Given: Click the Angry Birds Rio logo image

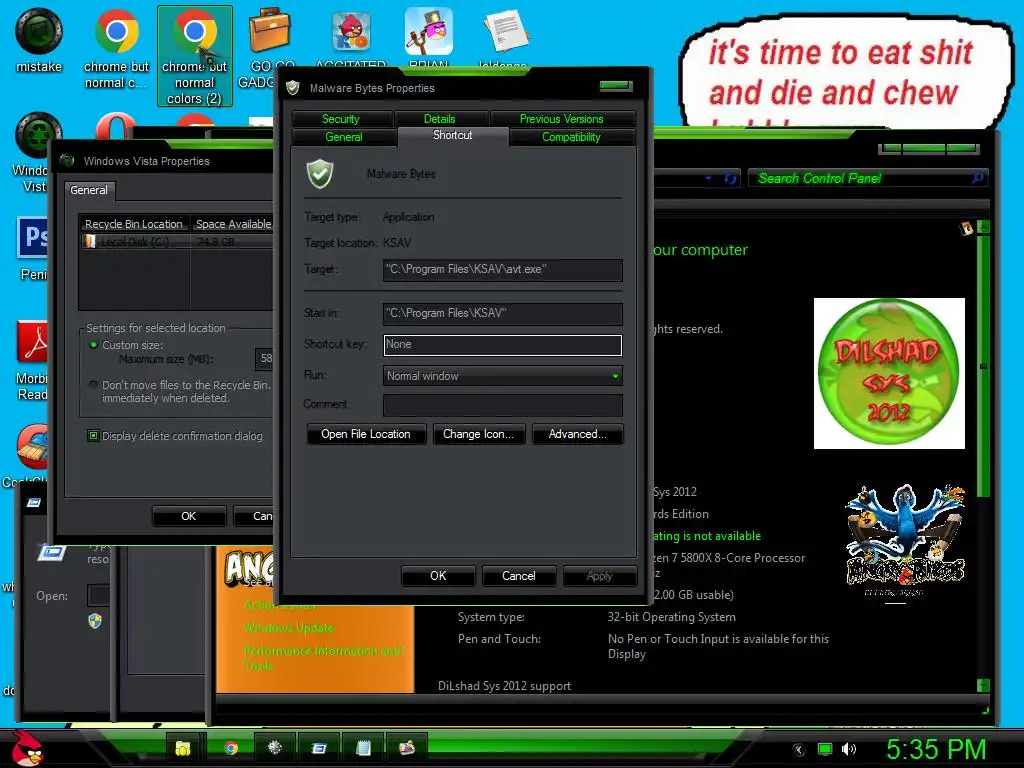Looking at the screenshot, I should coord(904,541).
